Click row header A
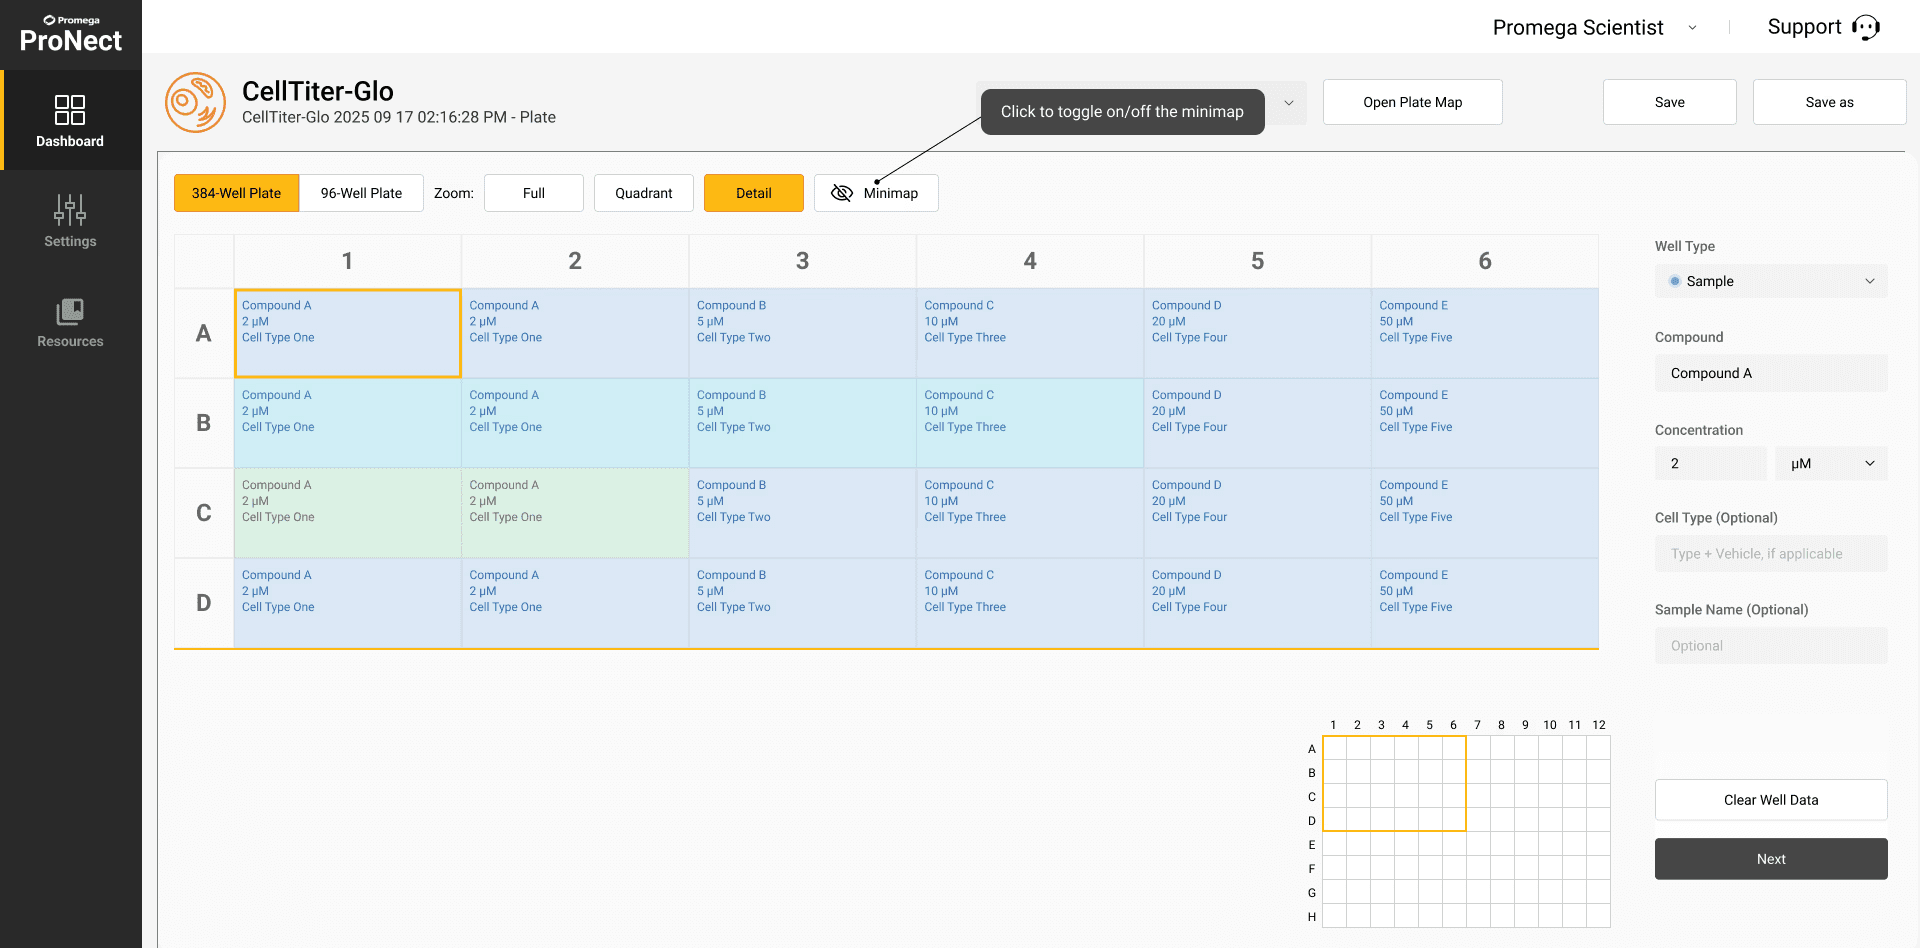 pos(204,333)
